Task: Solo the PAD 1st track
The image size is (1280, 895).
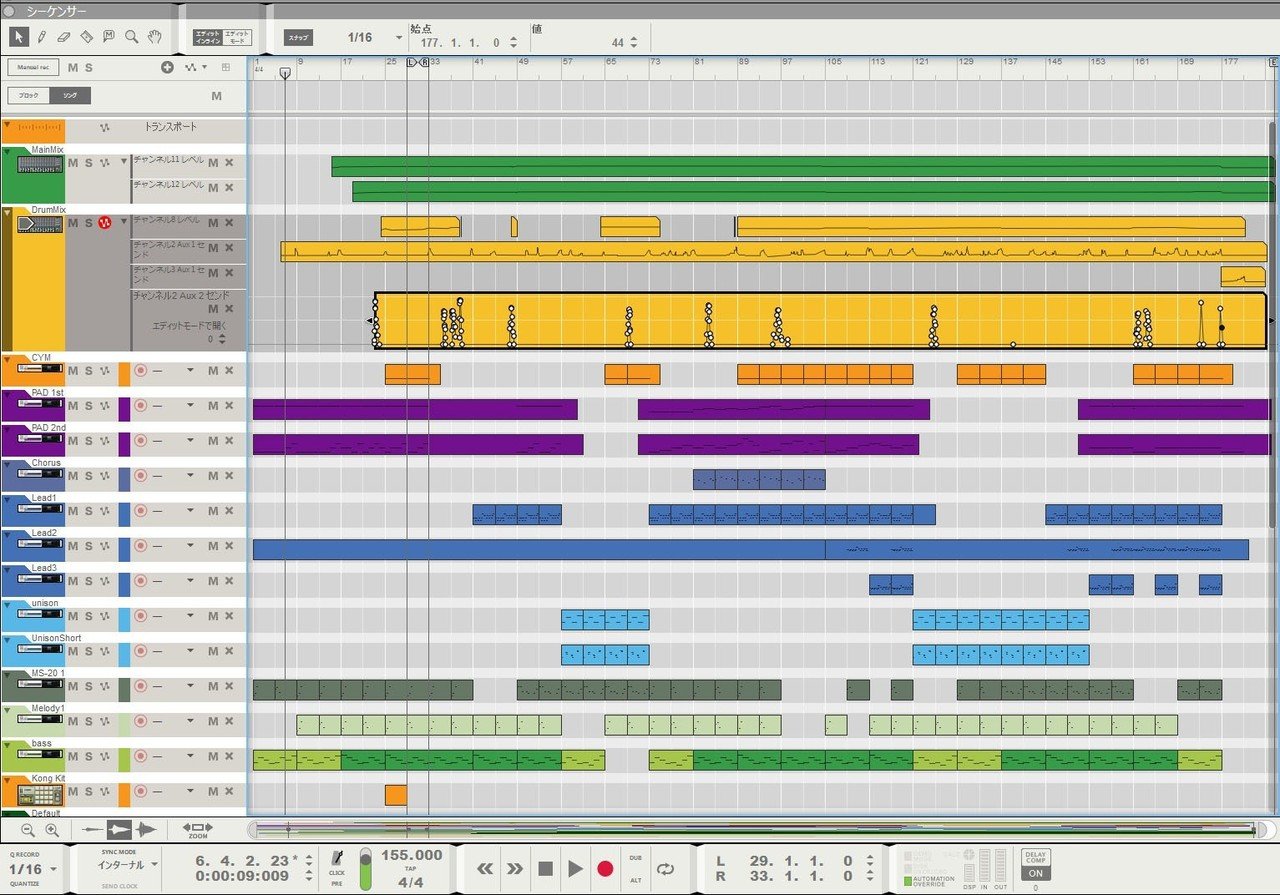Action: (88, 406)
